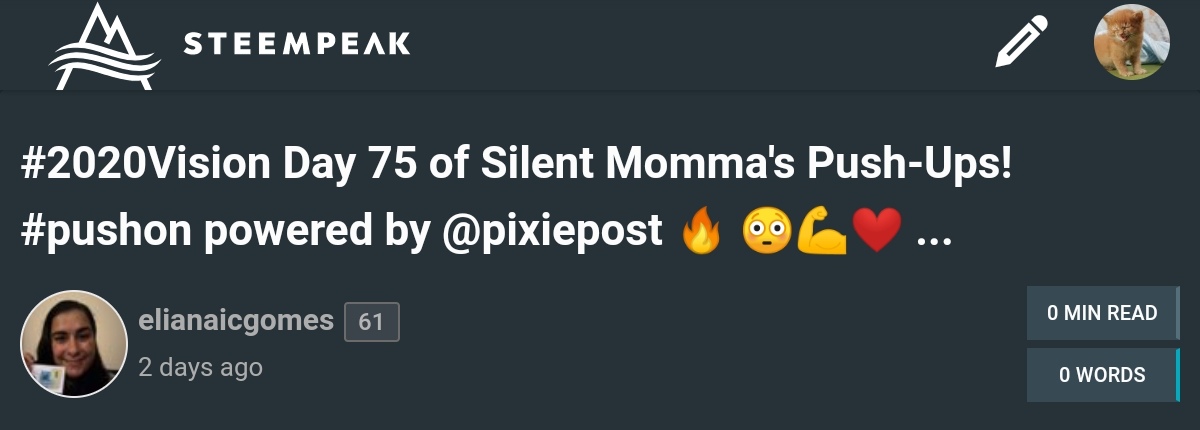The width and height of the screenshot is (1200, 430).
Task: Click the red heart emoji
Action: point(877,233)
